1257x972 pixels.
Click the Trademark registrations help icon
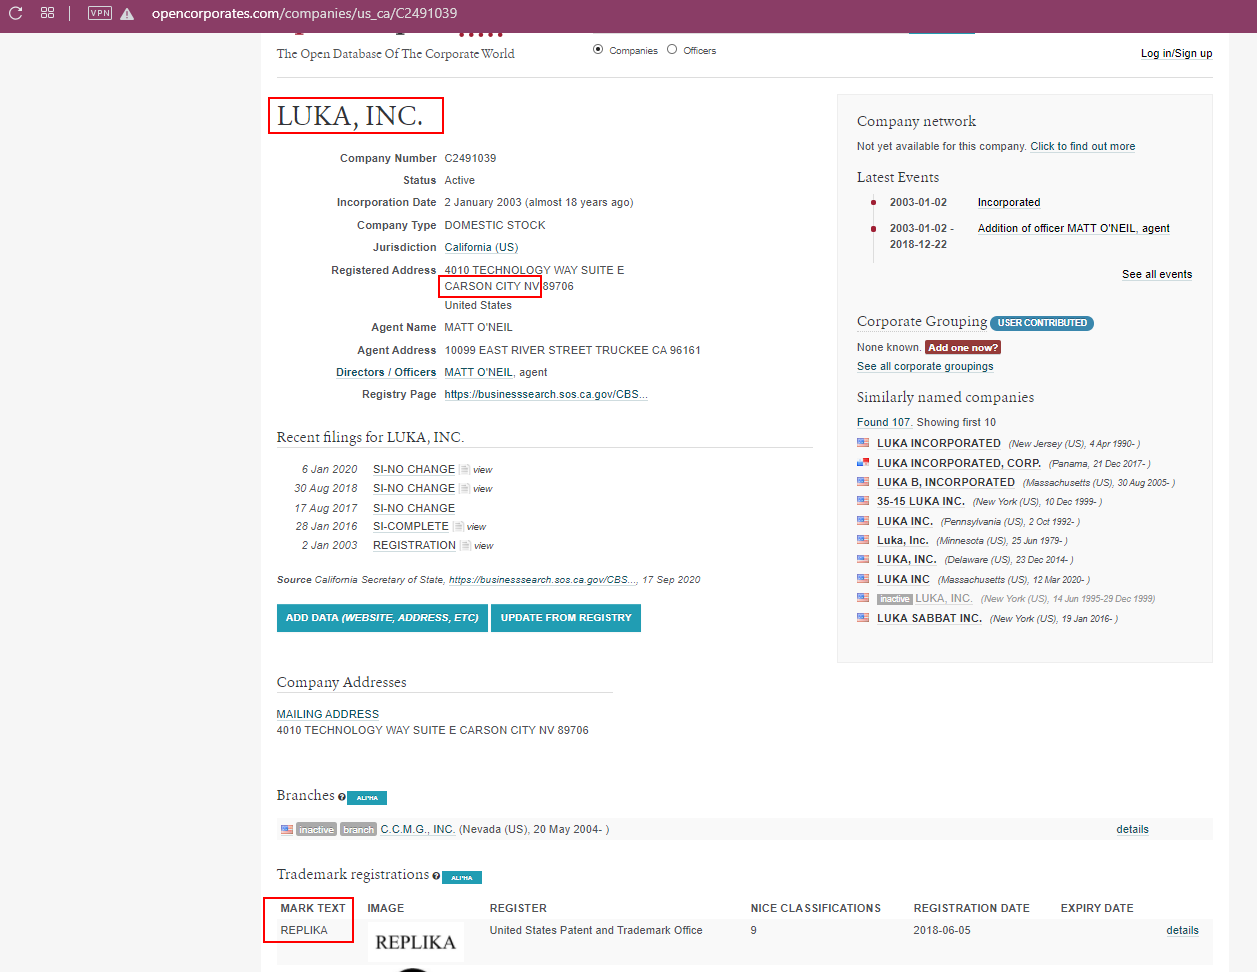(x=436, y=876)
